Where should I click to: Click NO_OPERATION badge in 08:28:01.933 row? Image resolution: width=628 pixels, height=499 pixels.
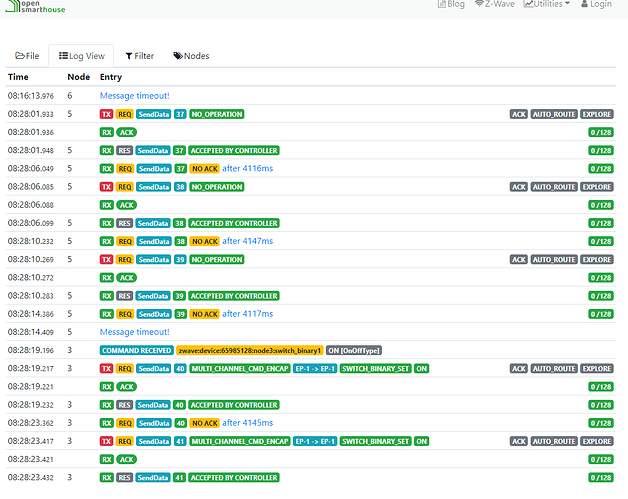(x=217, y=114)
